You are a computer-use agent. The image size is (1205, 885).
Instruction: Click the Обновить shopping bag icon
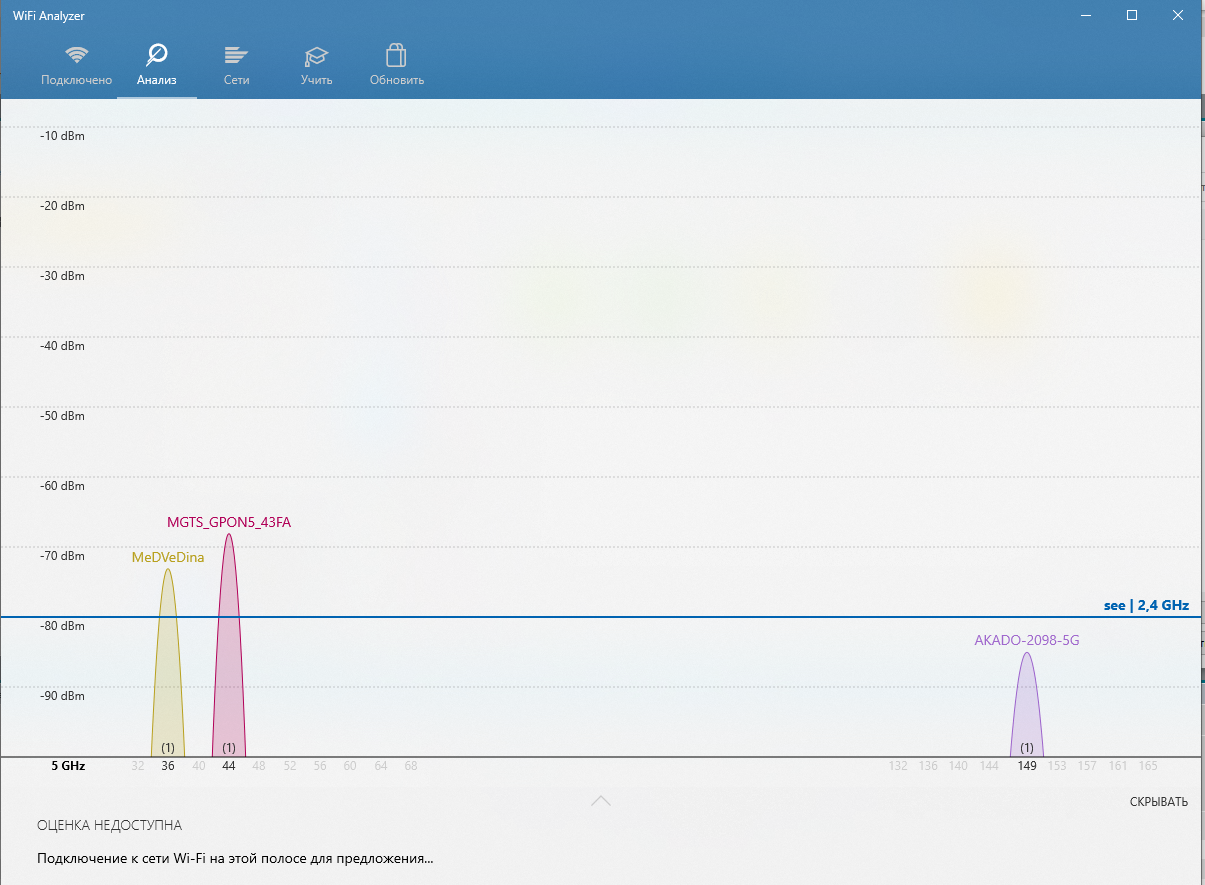coord(396,55)
